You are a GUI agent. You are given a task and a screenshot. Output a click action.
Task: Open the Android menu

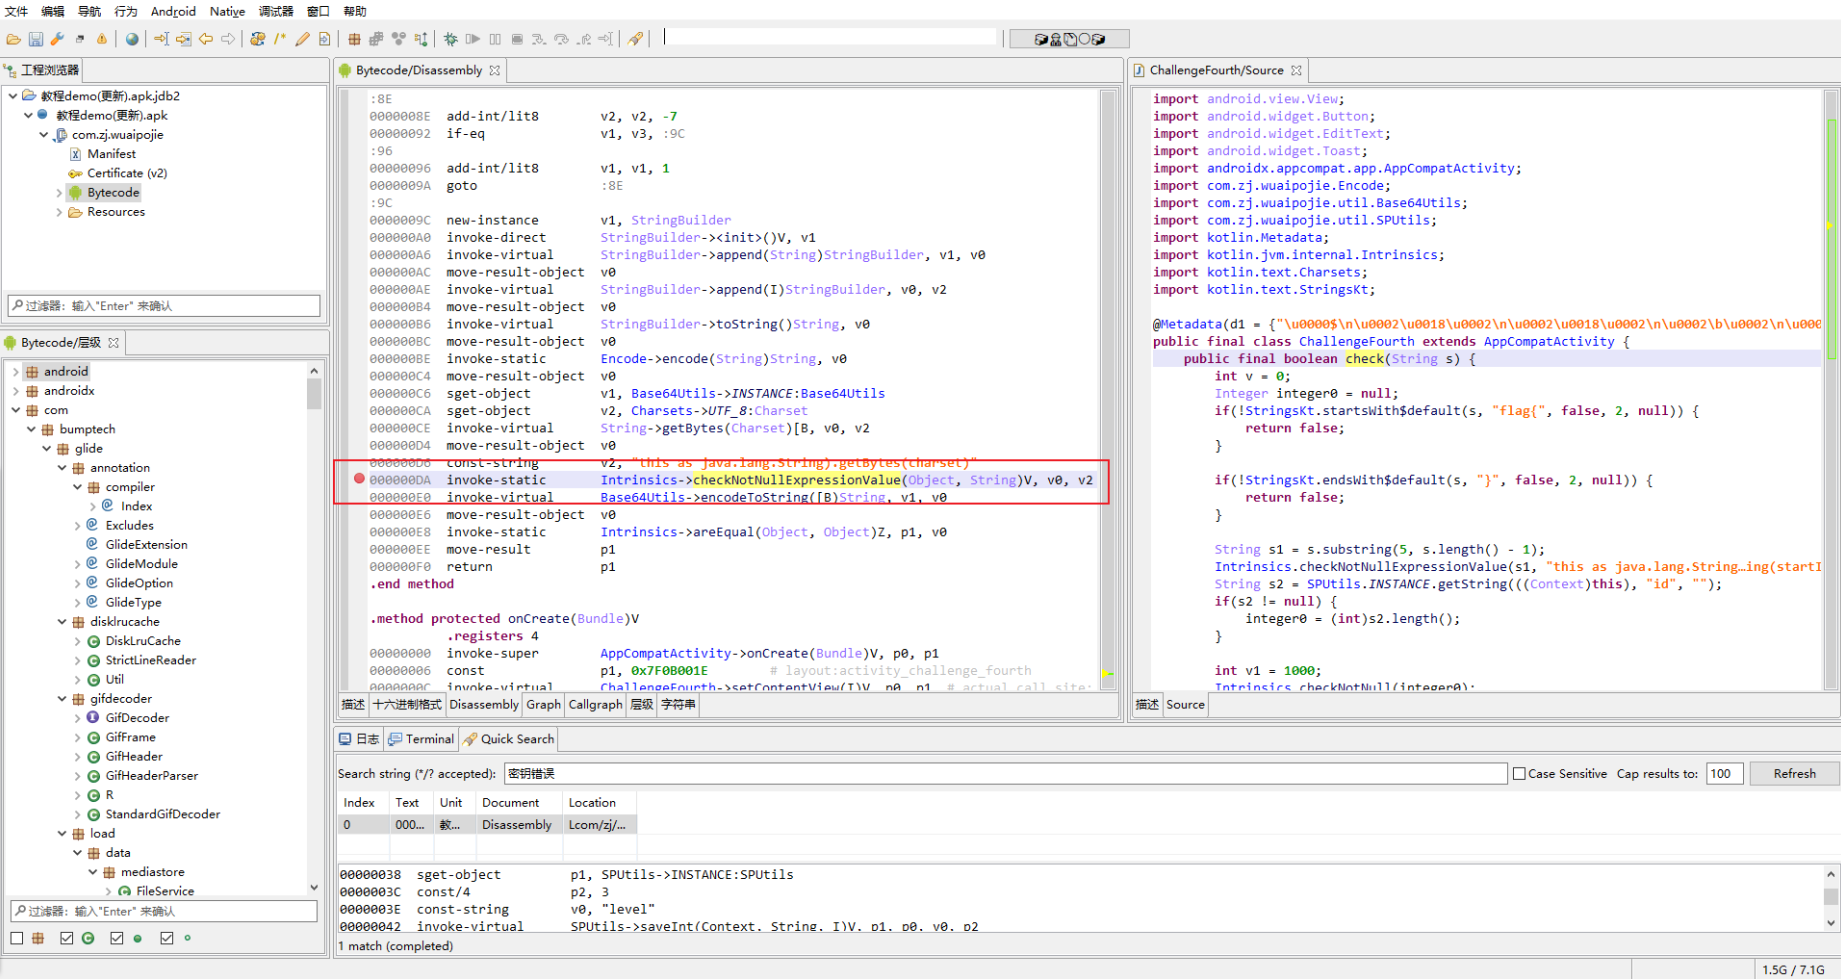pyautogui.click(x=173, y=11)
